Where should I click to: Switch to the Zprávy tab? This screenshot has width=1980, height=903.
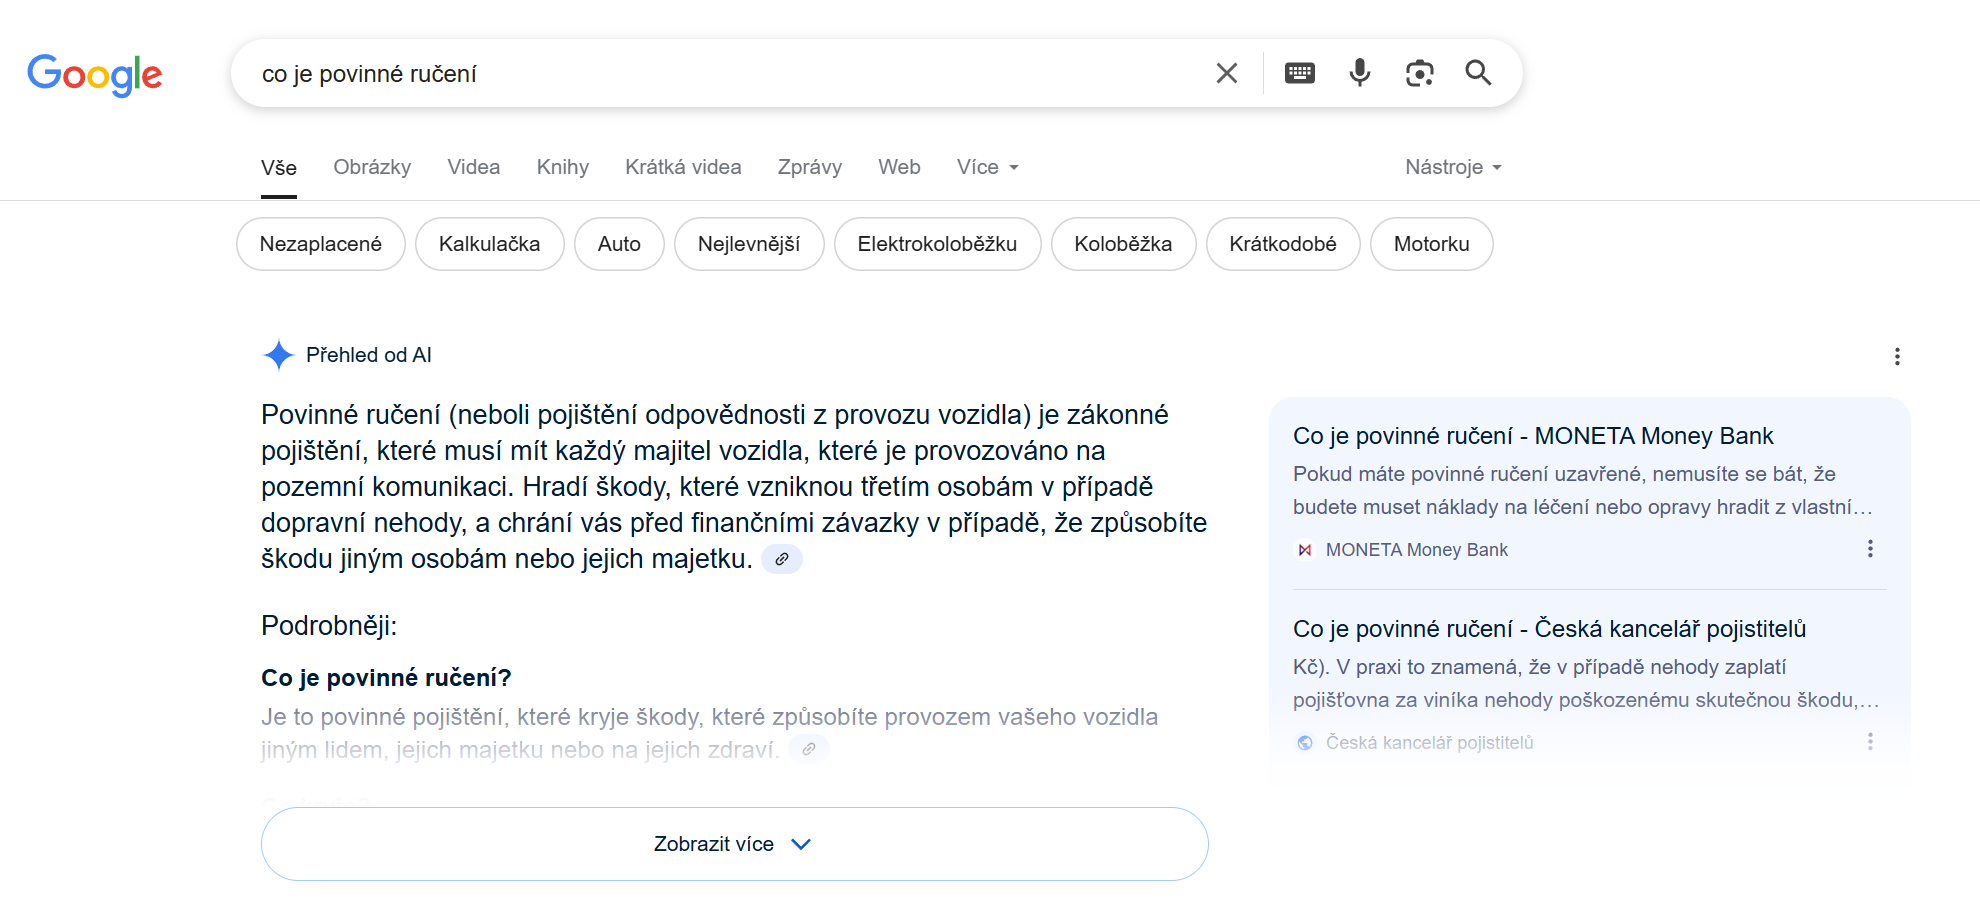(810, 167)
